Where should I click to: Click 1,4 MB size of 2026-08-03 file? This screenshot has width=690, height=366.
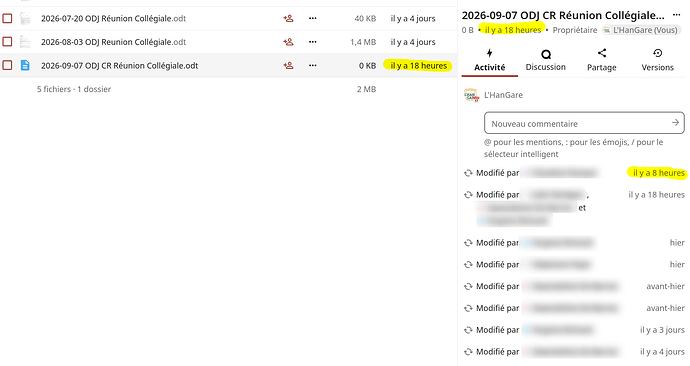click(363, 42)
